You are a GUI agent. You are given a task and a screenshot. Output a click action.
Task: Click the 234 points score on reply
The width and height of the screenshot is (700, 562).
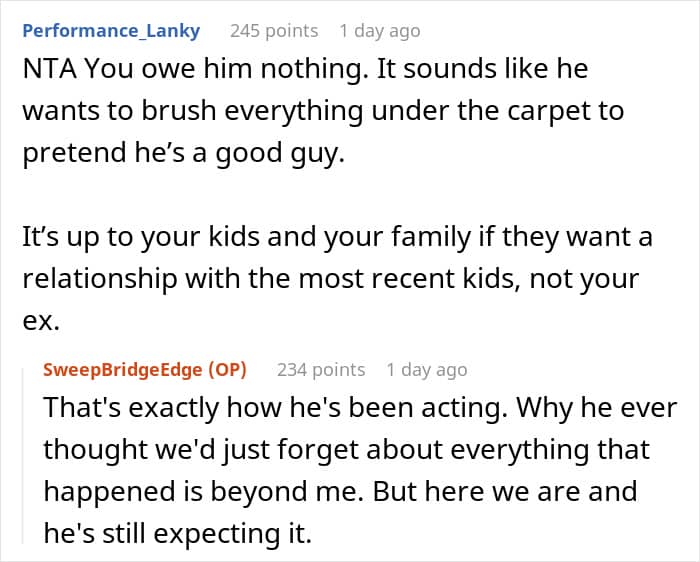[321, 370]
